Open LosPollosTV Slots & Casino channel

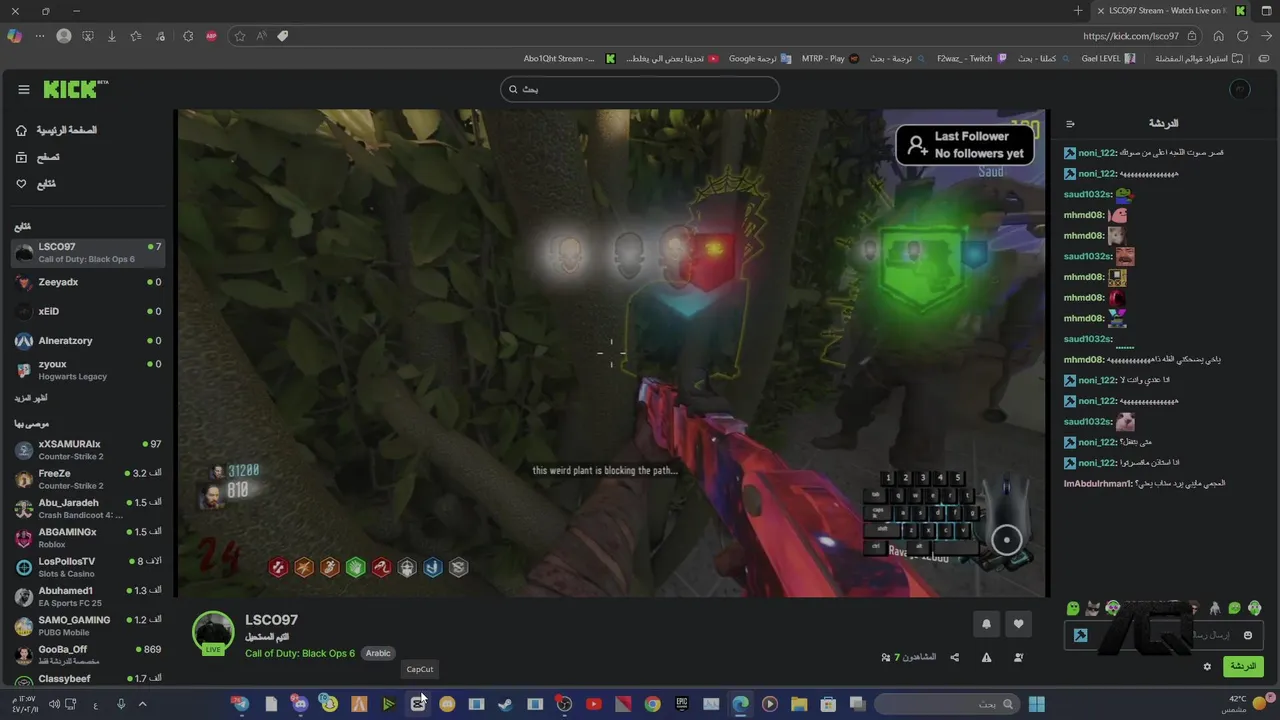[x=88, y=567]
